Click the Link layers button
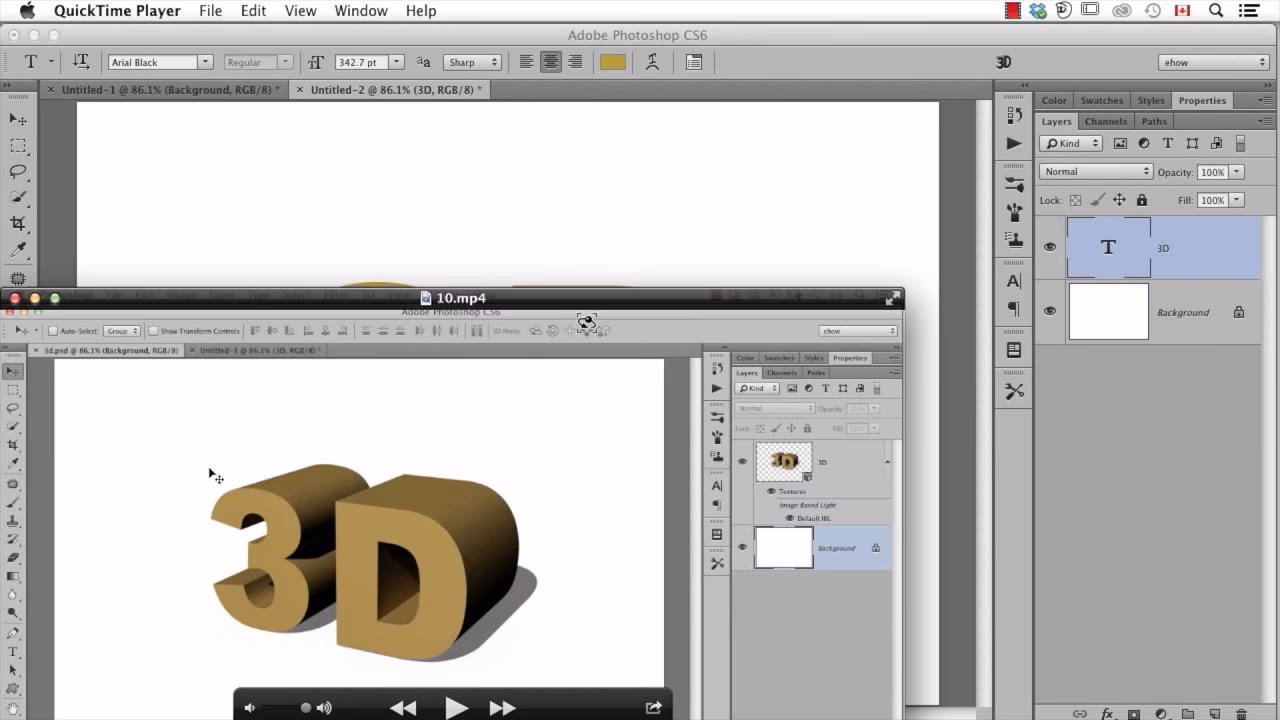This screenshot has height=720, width=1280. point(1080,713)
